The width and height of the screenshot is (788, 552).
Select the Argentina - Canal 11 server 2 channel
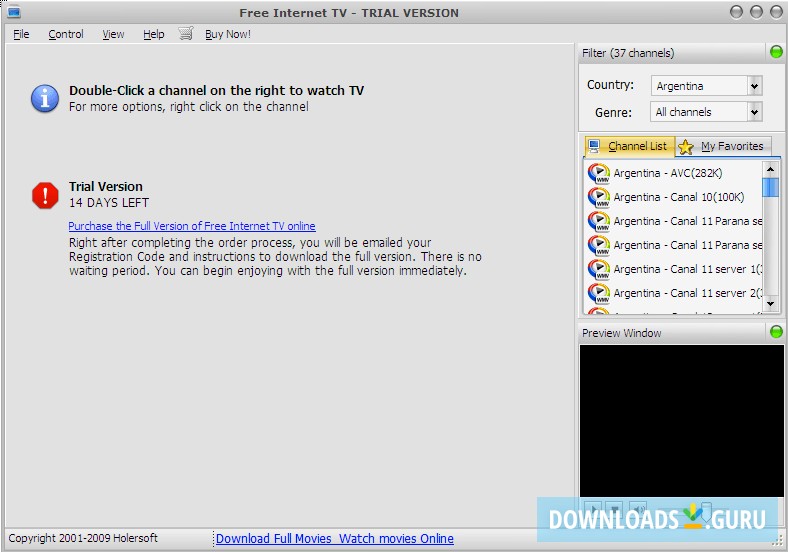point(673,293)
